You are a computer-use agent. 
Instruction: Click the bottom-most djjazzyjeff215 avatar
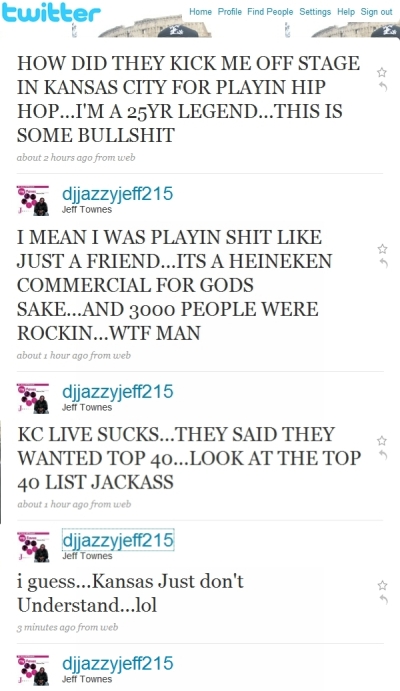(33, 670)
